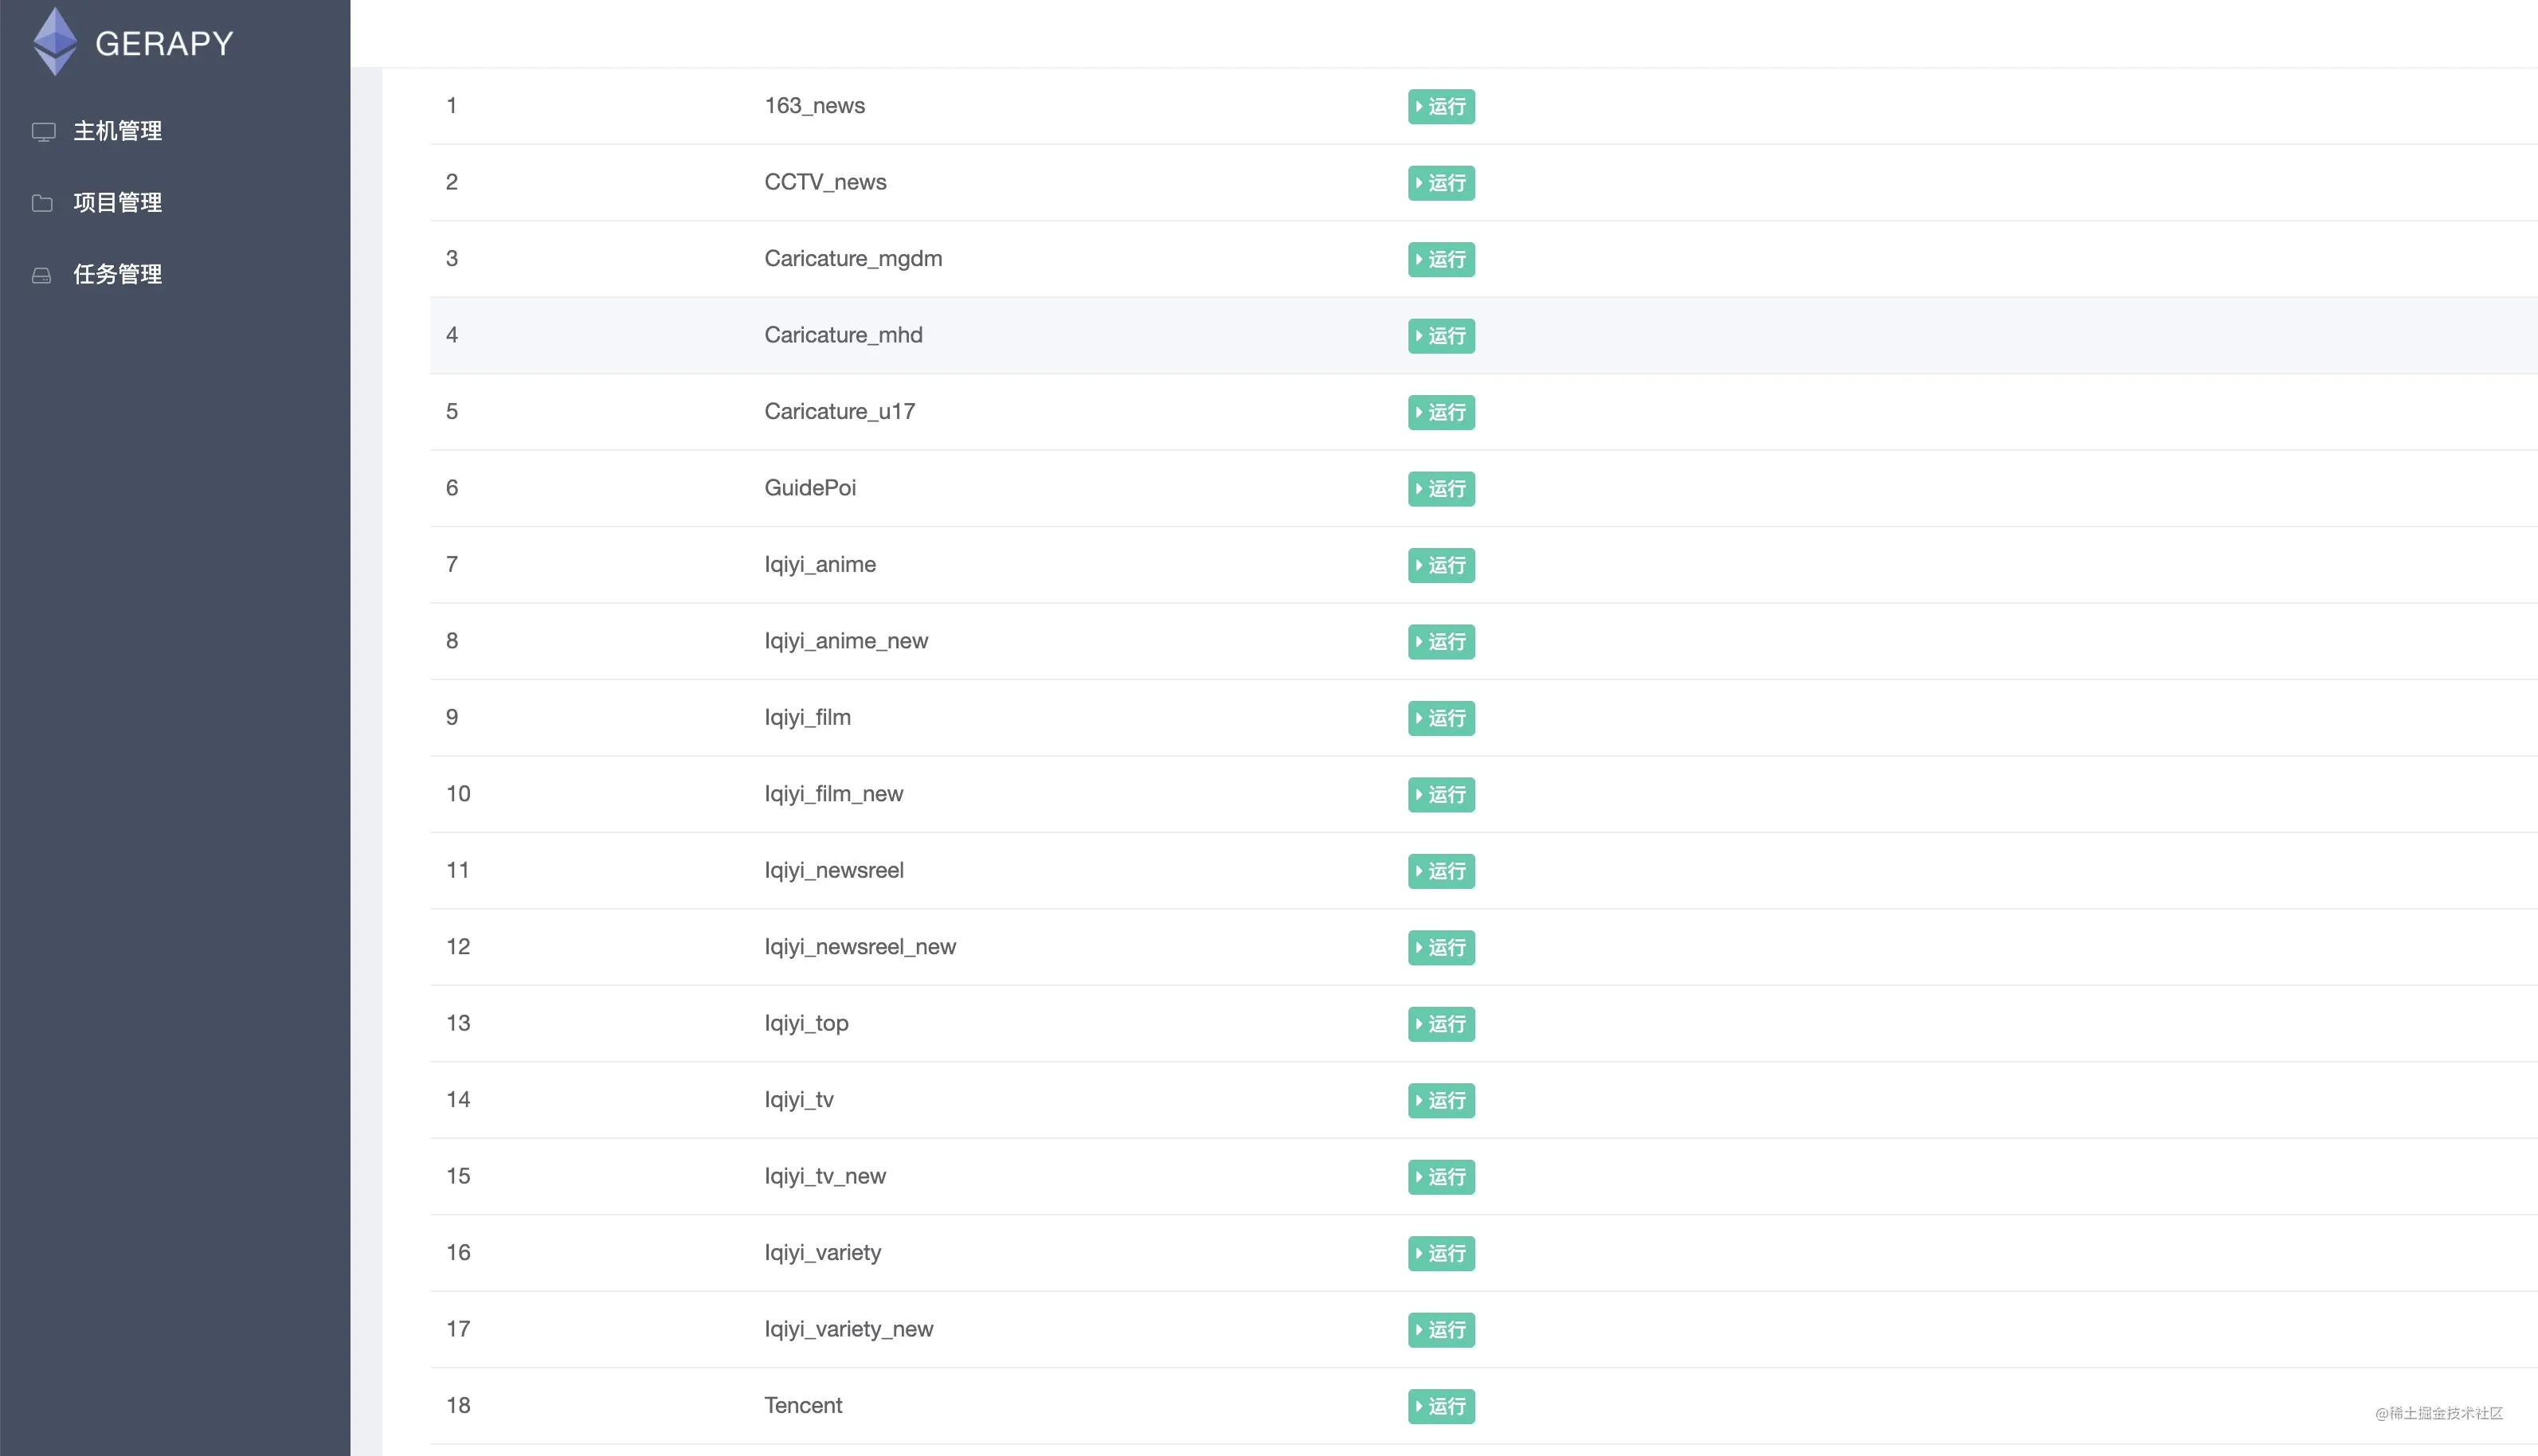Click the folder icon beside 项目管理

[x=42, y=203]
